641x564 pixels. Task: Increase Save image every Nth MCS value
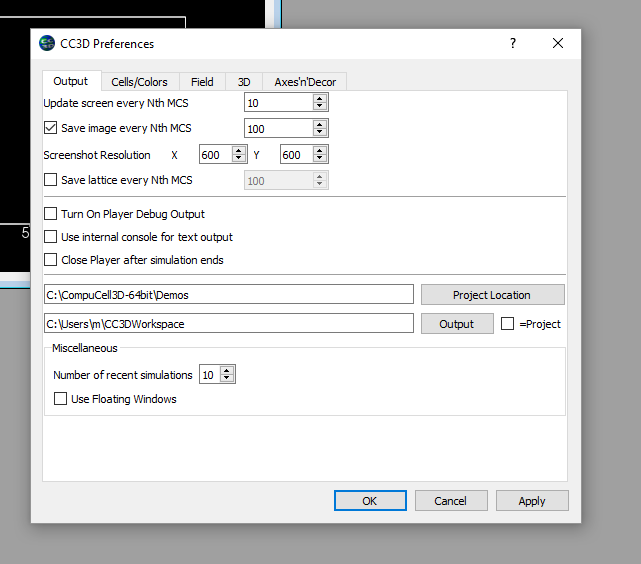tap(320, 124)
